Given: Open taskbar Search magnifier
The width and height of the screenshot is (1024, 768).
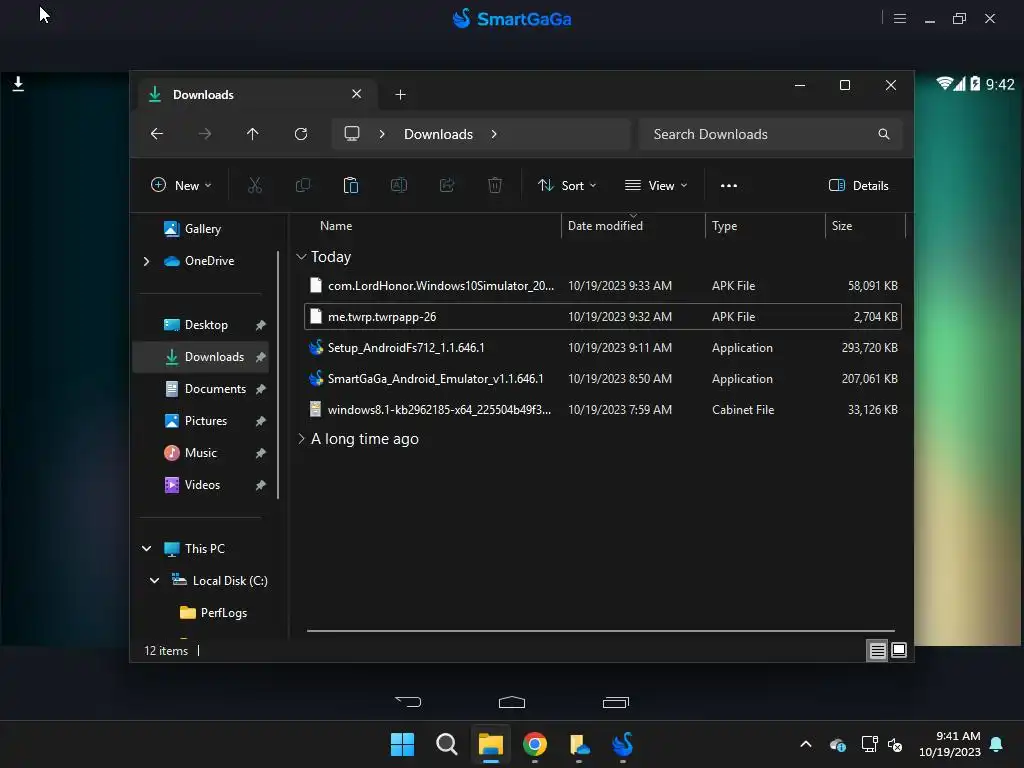Looking at the screenshot, I should [x=447, y=744].
